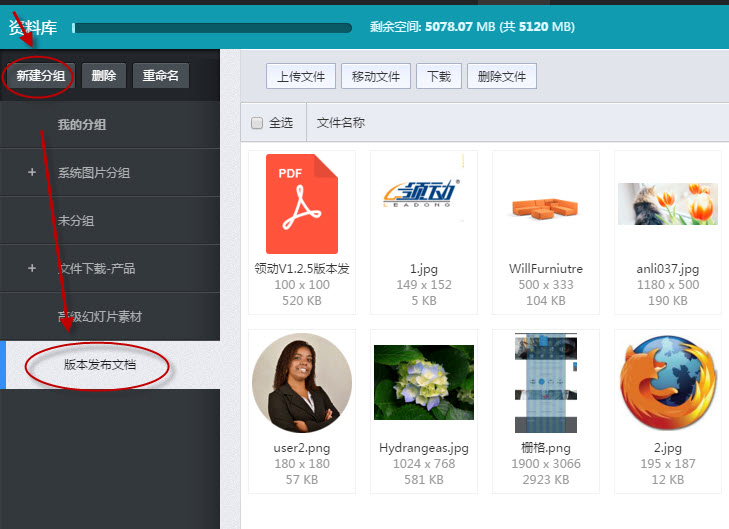The width and height of the screenshot is (729, 529).
Task: Click the 新建分组 button
Action: click(x=41, y=76)
